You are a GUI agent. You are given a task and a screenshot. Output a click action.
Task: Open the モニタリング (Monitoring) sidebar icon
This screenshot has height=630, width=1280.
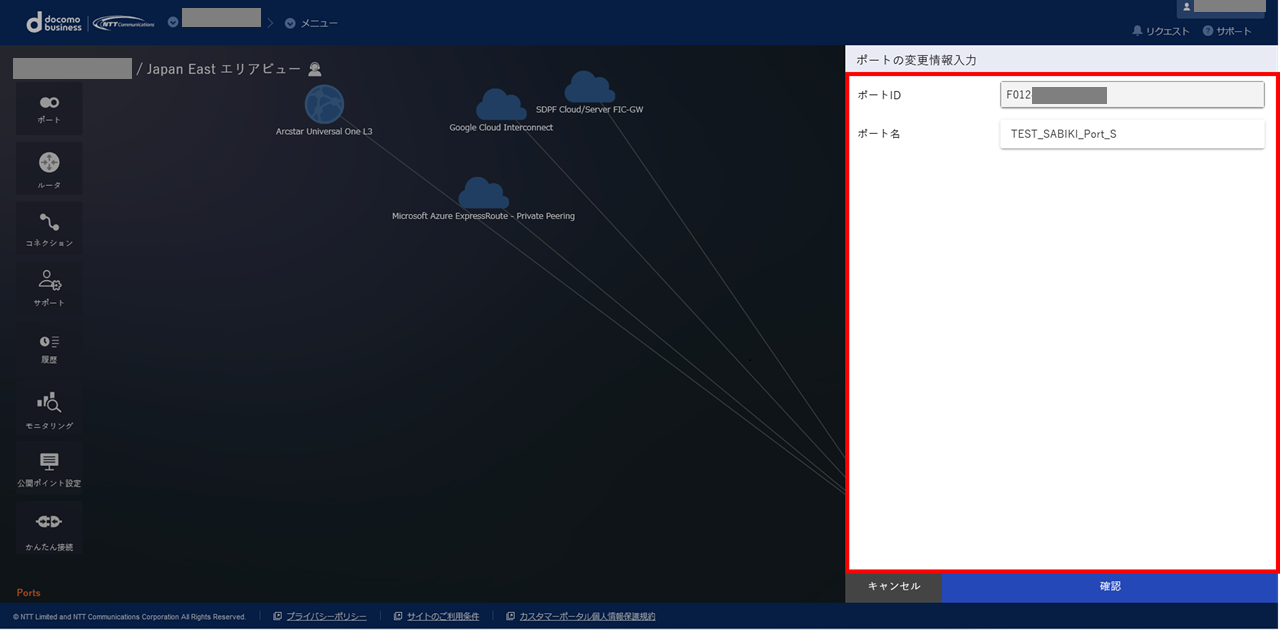click(49, 409)
